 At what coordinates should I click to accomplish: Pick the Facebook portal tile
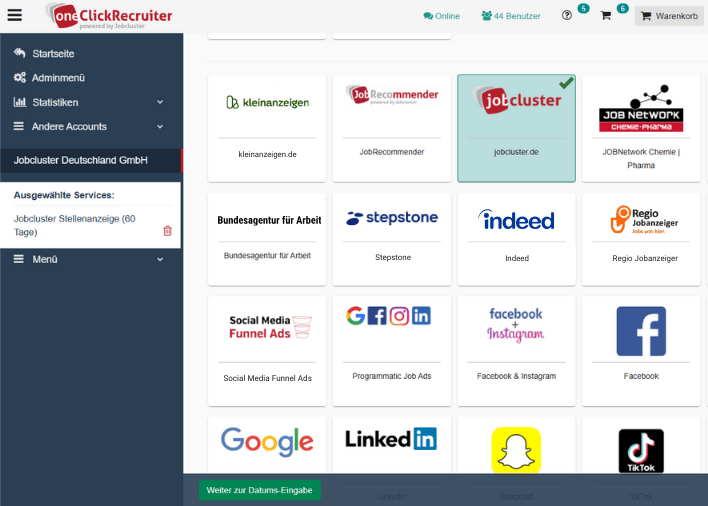[x=641, y=350]
